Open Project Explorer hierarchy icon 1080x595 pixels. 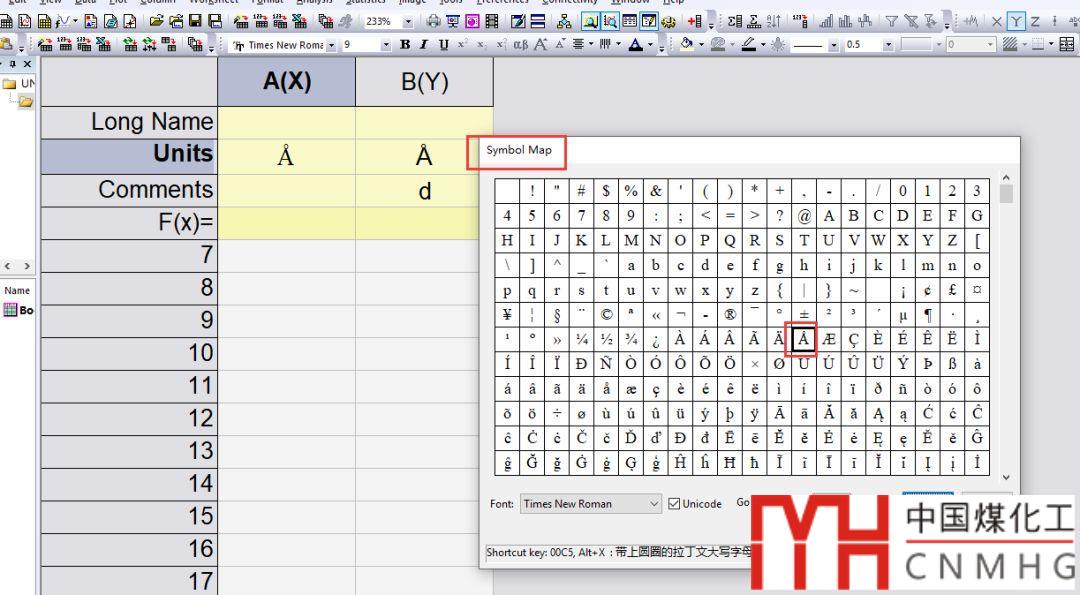click(x=564, y=21)
